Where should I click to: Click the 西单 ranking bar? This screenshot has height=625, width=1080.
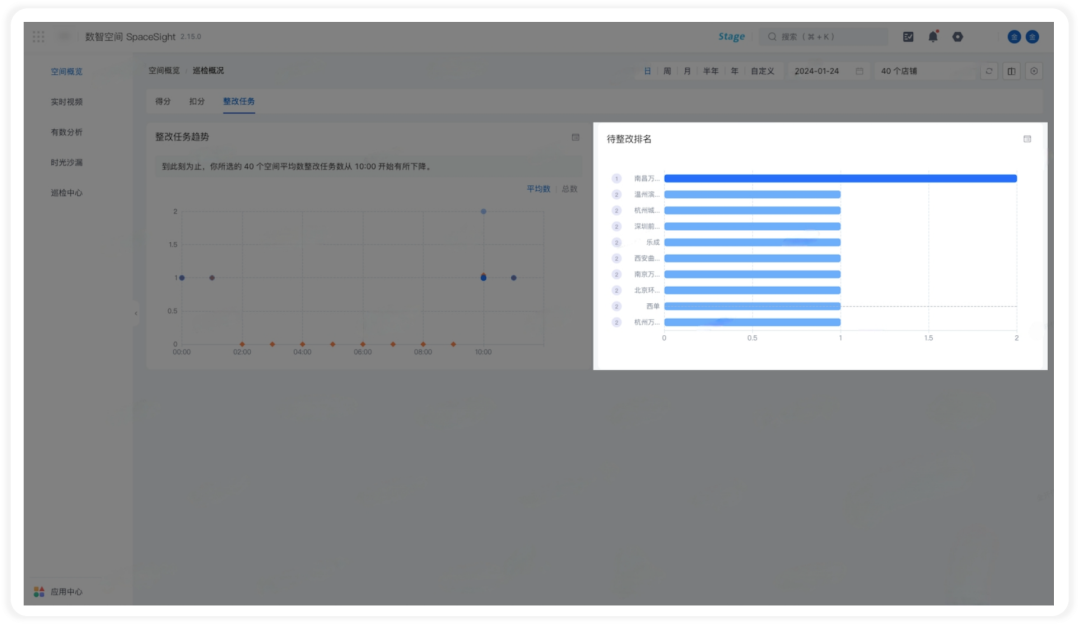click(752, 306)
